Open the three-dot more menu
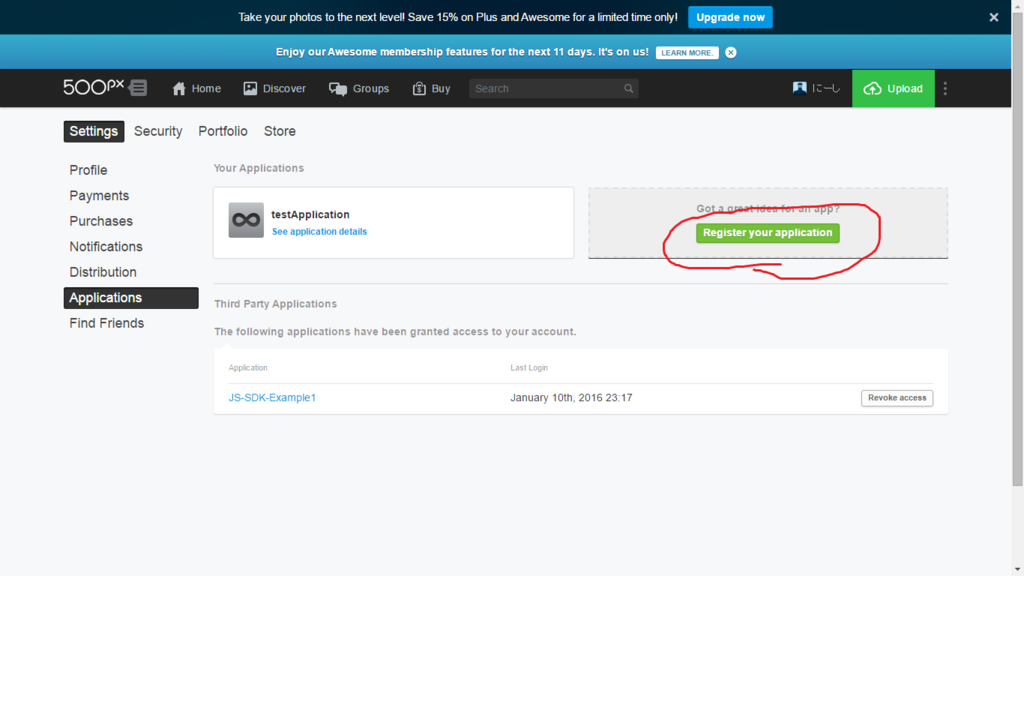The height and width of the screenshot is (705, 1024). [x=945, y=88]
